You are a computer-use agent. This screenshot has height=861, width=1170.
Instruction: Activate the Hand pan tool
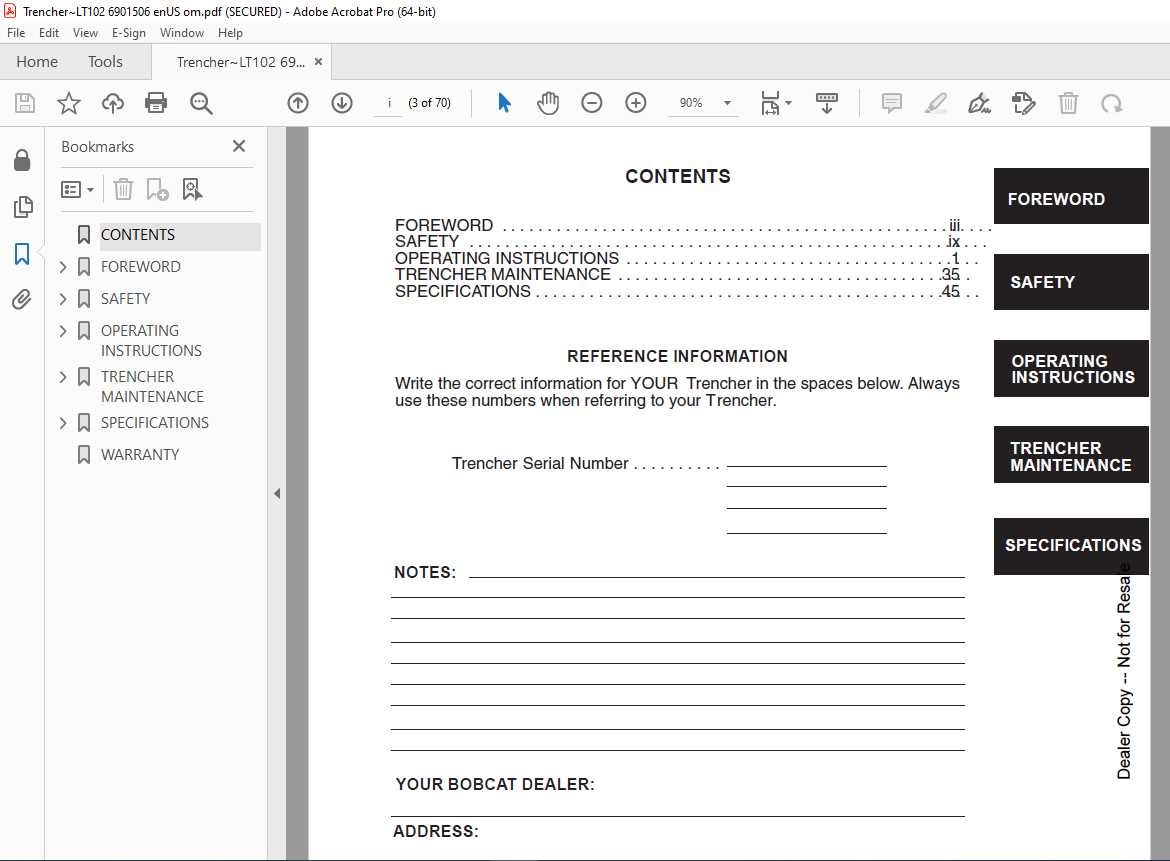548,103
